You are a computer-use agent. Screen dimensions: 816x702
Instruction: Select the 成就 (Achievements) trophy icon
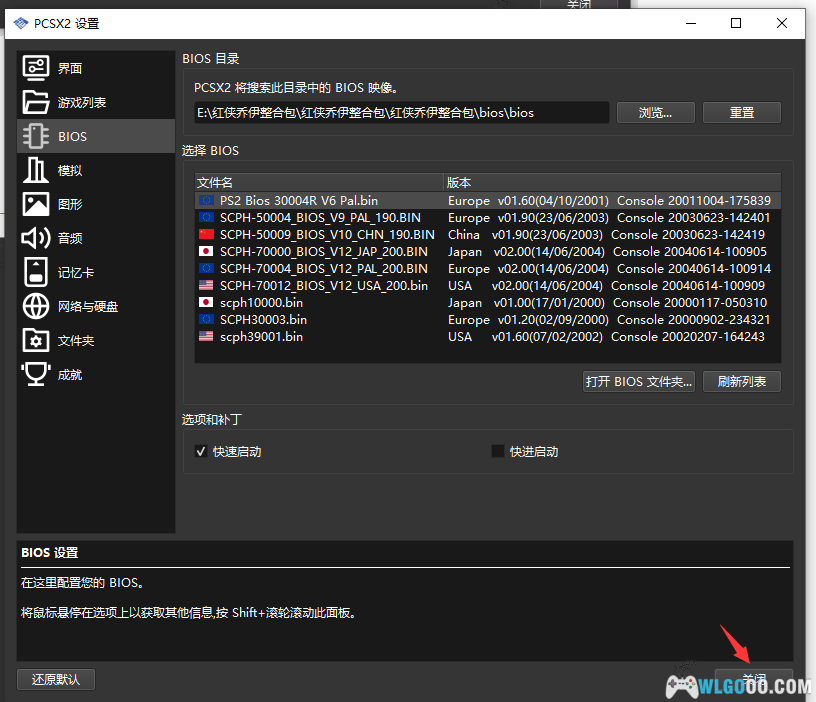[x=36, y=374]
